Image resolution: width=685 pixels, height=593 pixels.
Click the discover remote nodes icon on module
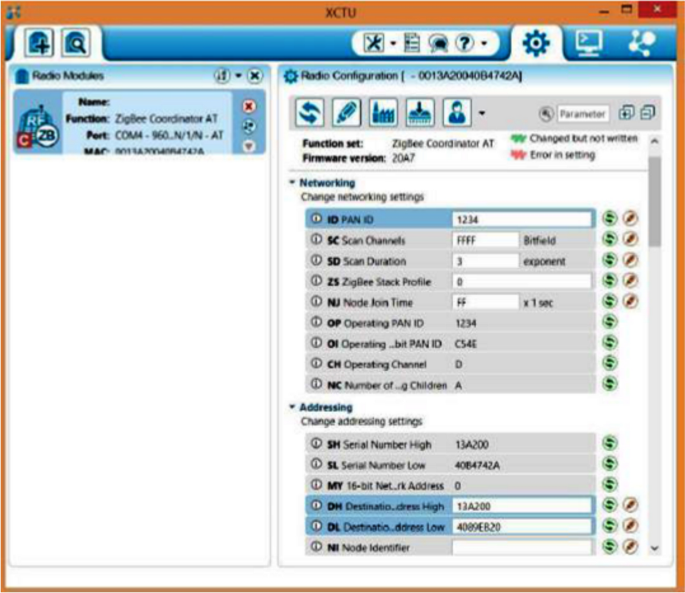pyautogui.click(x=249, y=126)
